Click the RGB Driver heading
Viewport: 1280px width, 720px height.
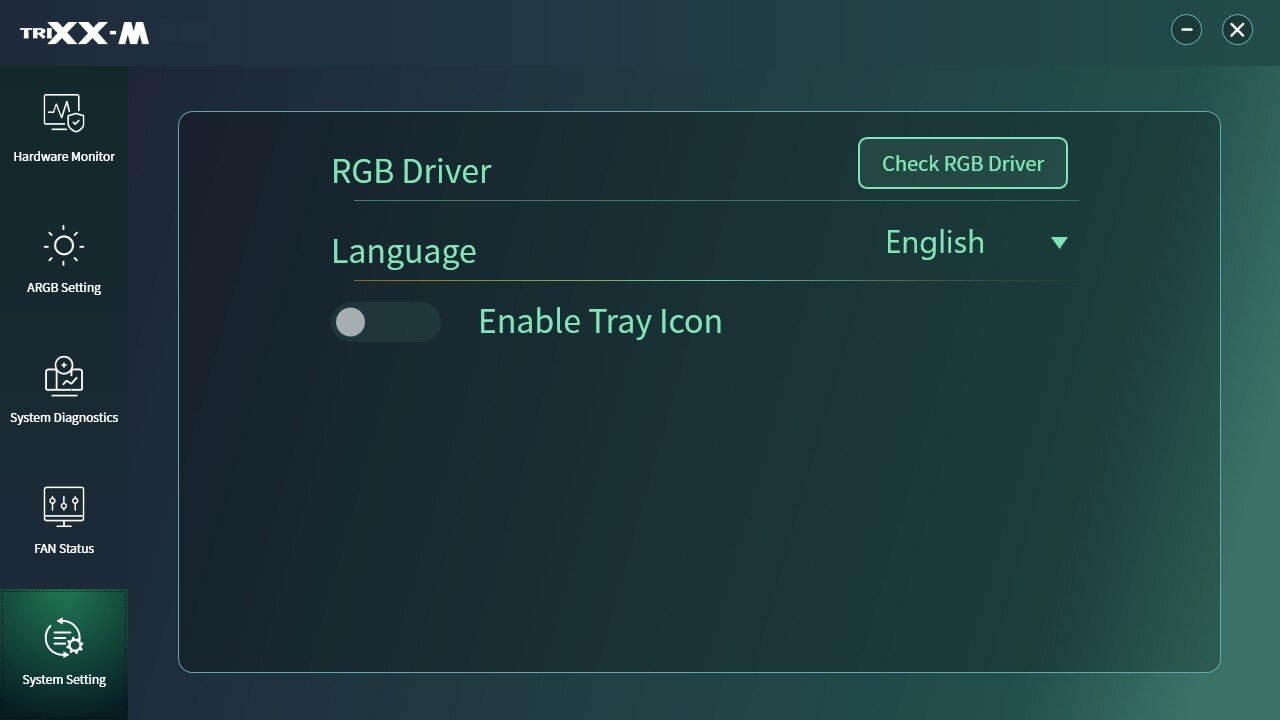[x=411, y=171]
